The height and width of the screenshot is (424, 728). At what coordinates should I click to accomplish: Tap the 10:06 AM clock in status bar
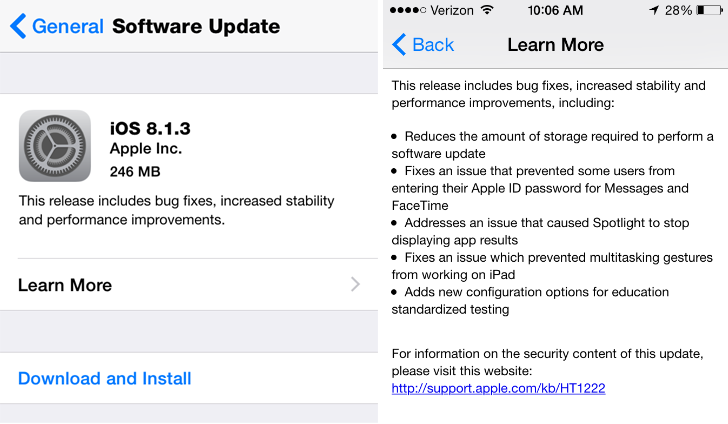click(555, 10)
